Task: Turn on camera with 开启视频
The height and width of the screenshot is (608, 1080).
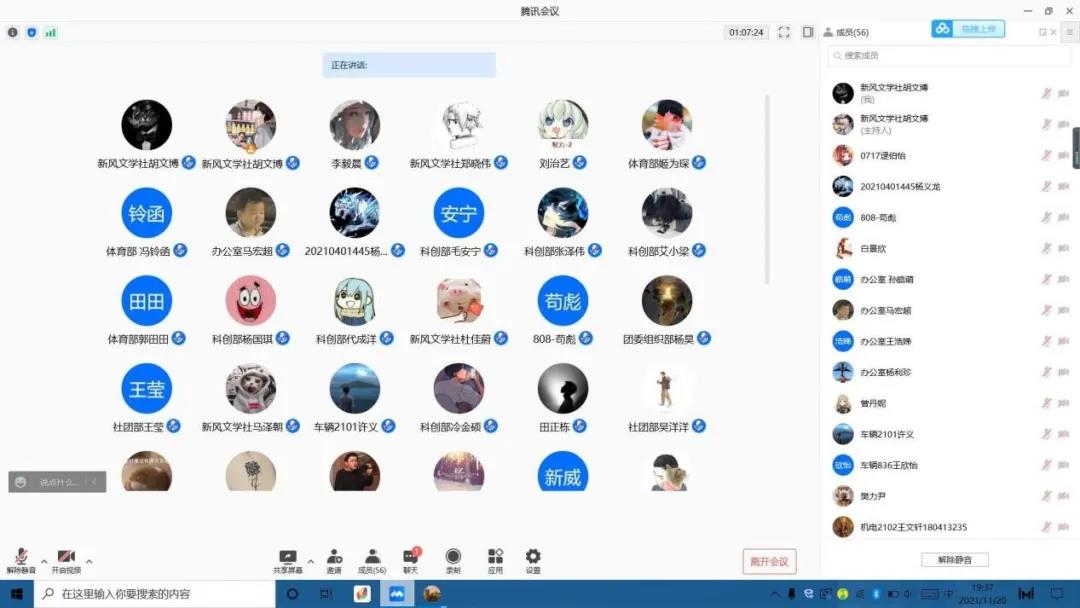Action: tap(66, 560)
